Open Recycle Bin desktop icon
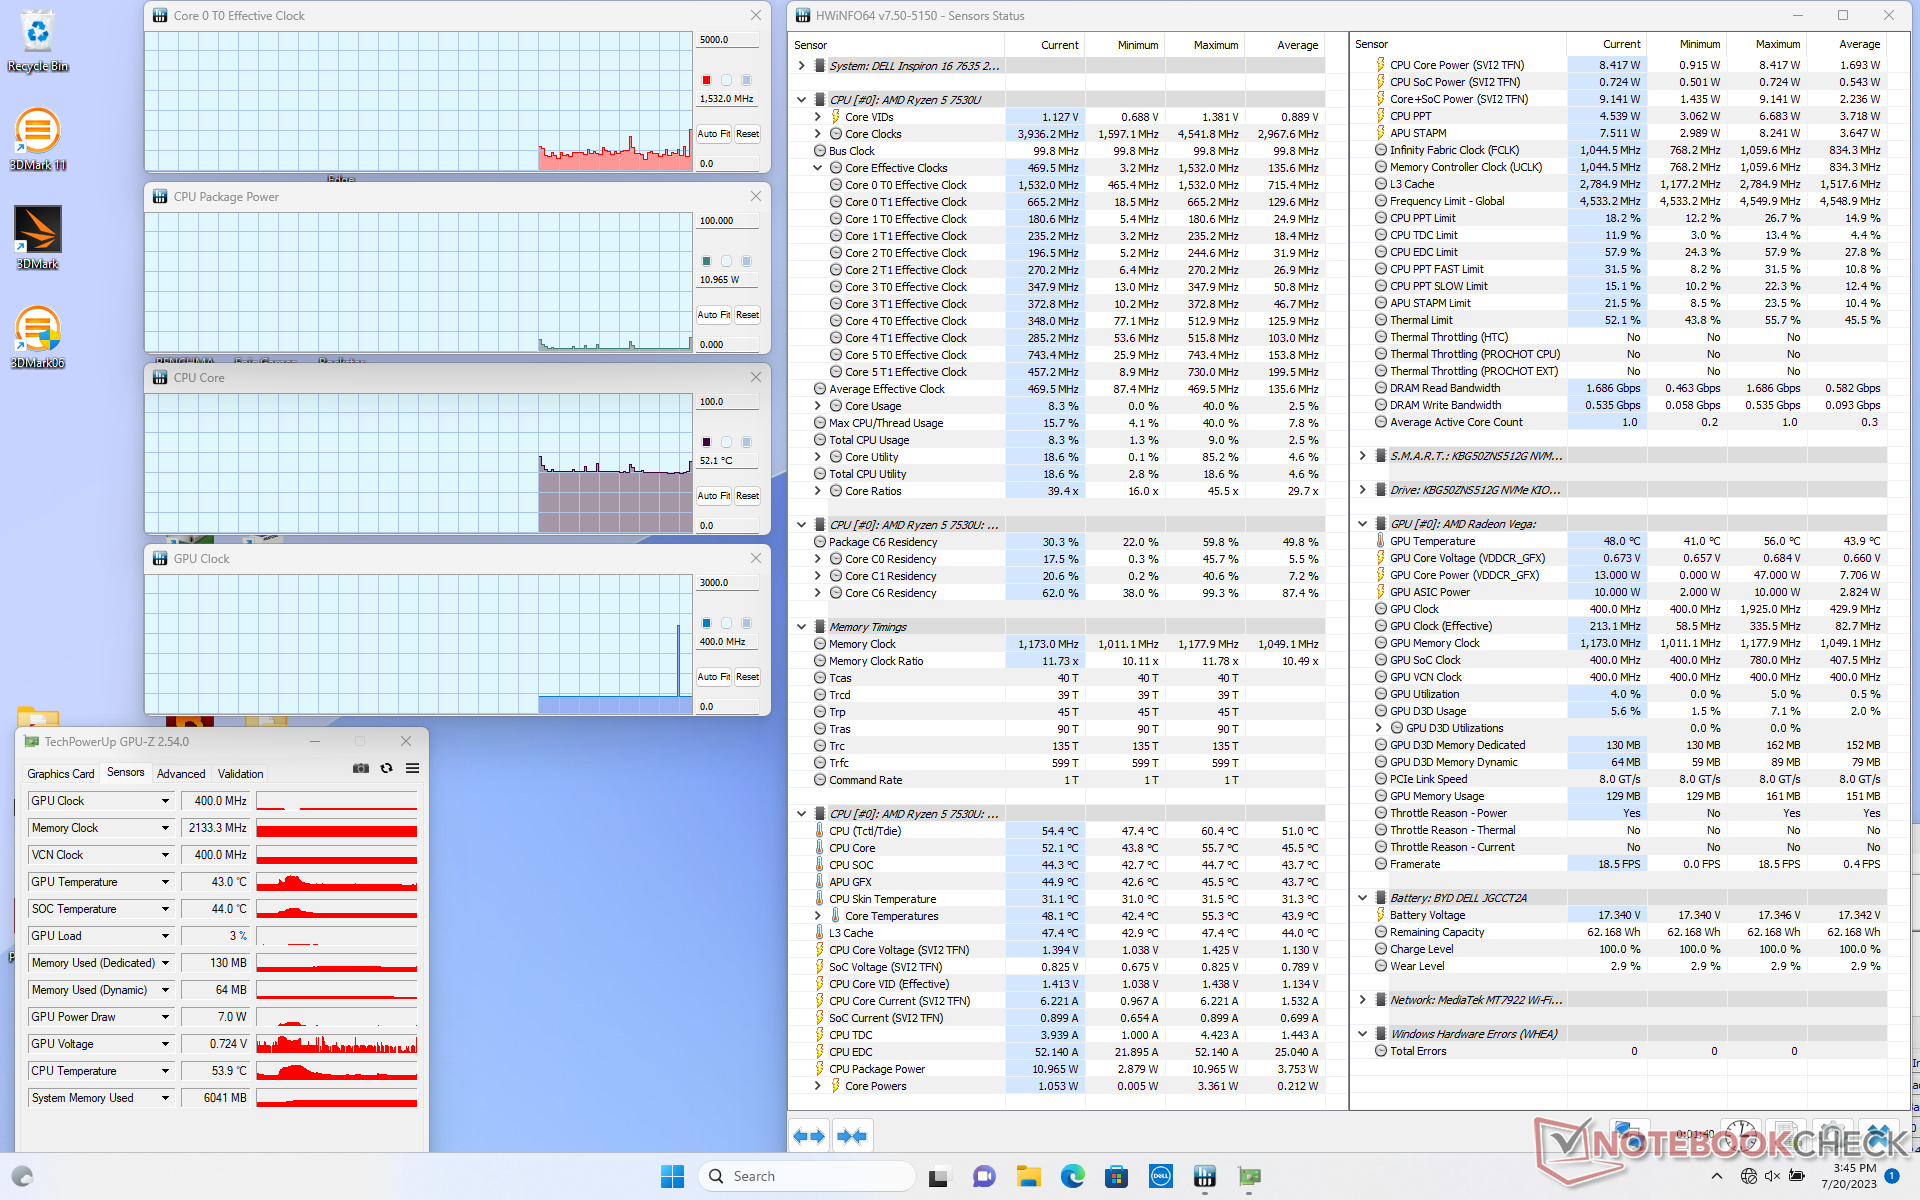Viewport: 1920px width, 1200px height. [38, 41]
